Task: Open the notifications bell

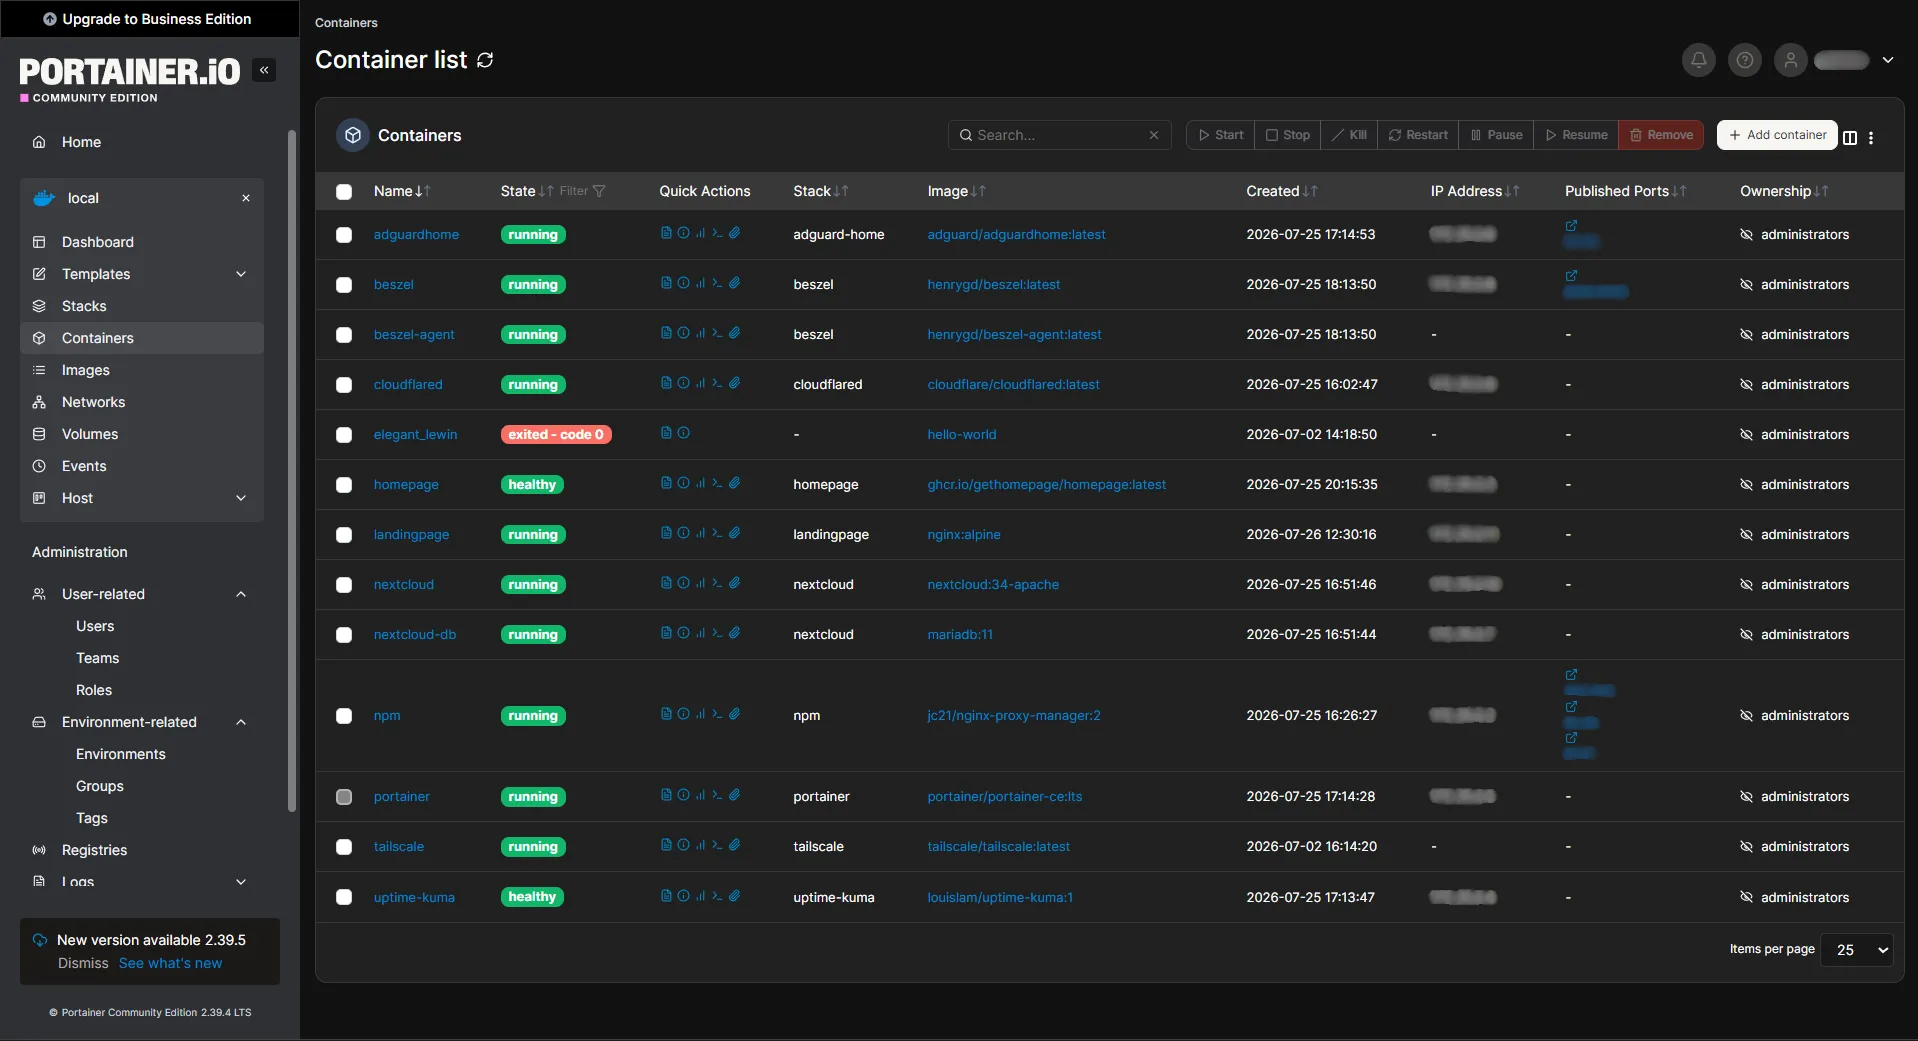Action: (x=1698, y=60)
